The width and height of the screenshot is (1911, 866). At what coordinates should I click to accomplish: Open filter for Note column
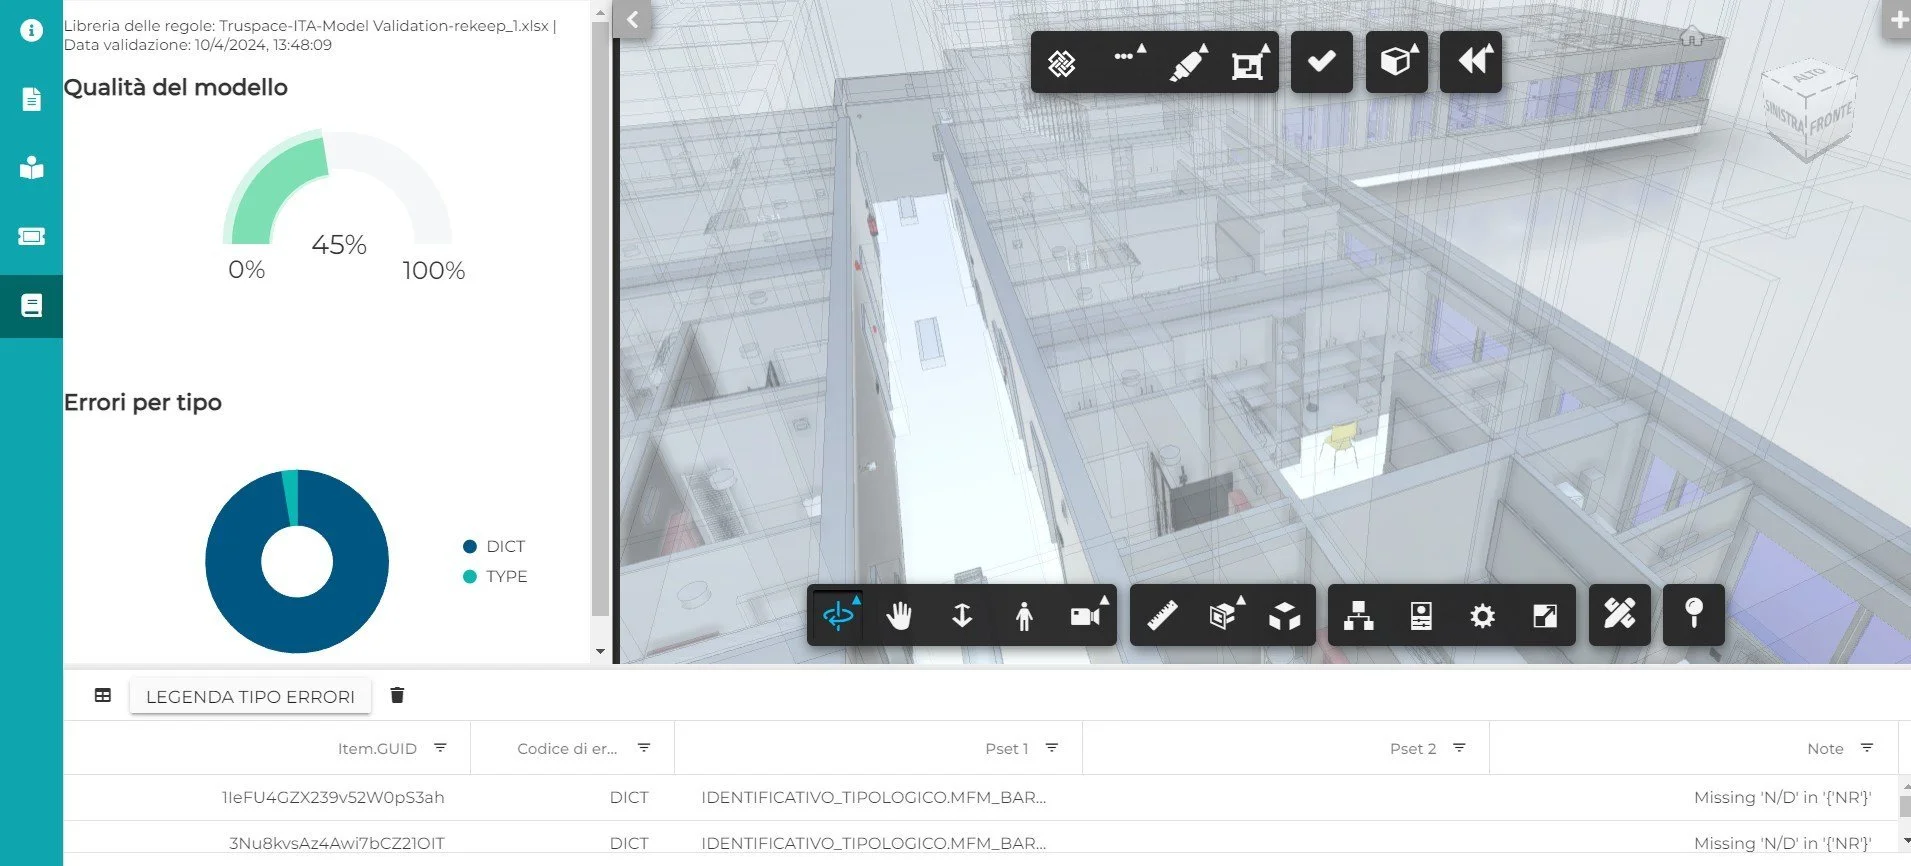tap(1866, 748)
